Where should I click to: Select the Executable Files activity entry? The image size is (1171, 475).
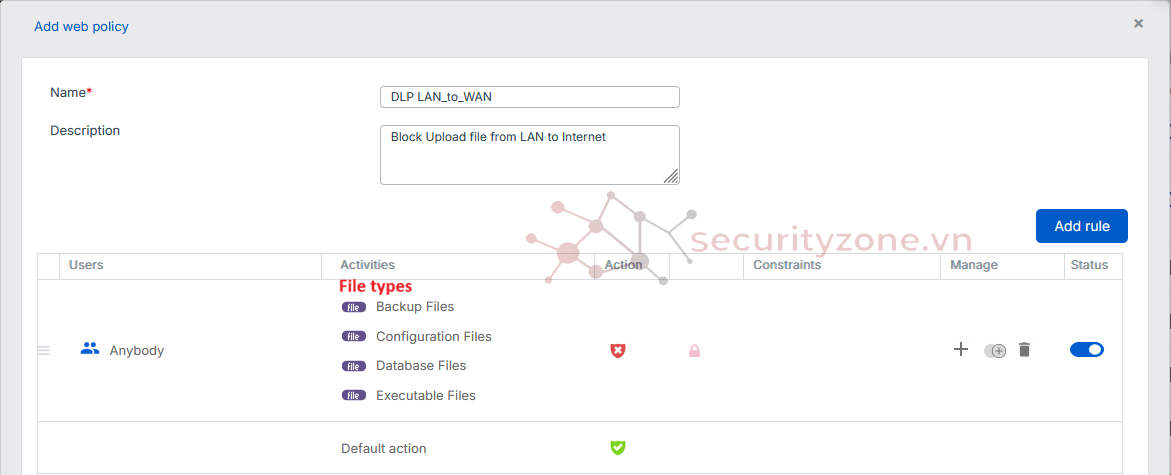click(425, 396)
